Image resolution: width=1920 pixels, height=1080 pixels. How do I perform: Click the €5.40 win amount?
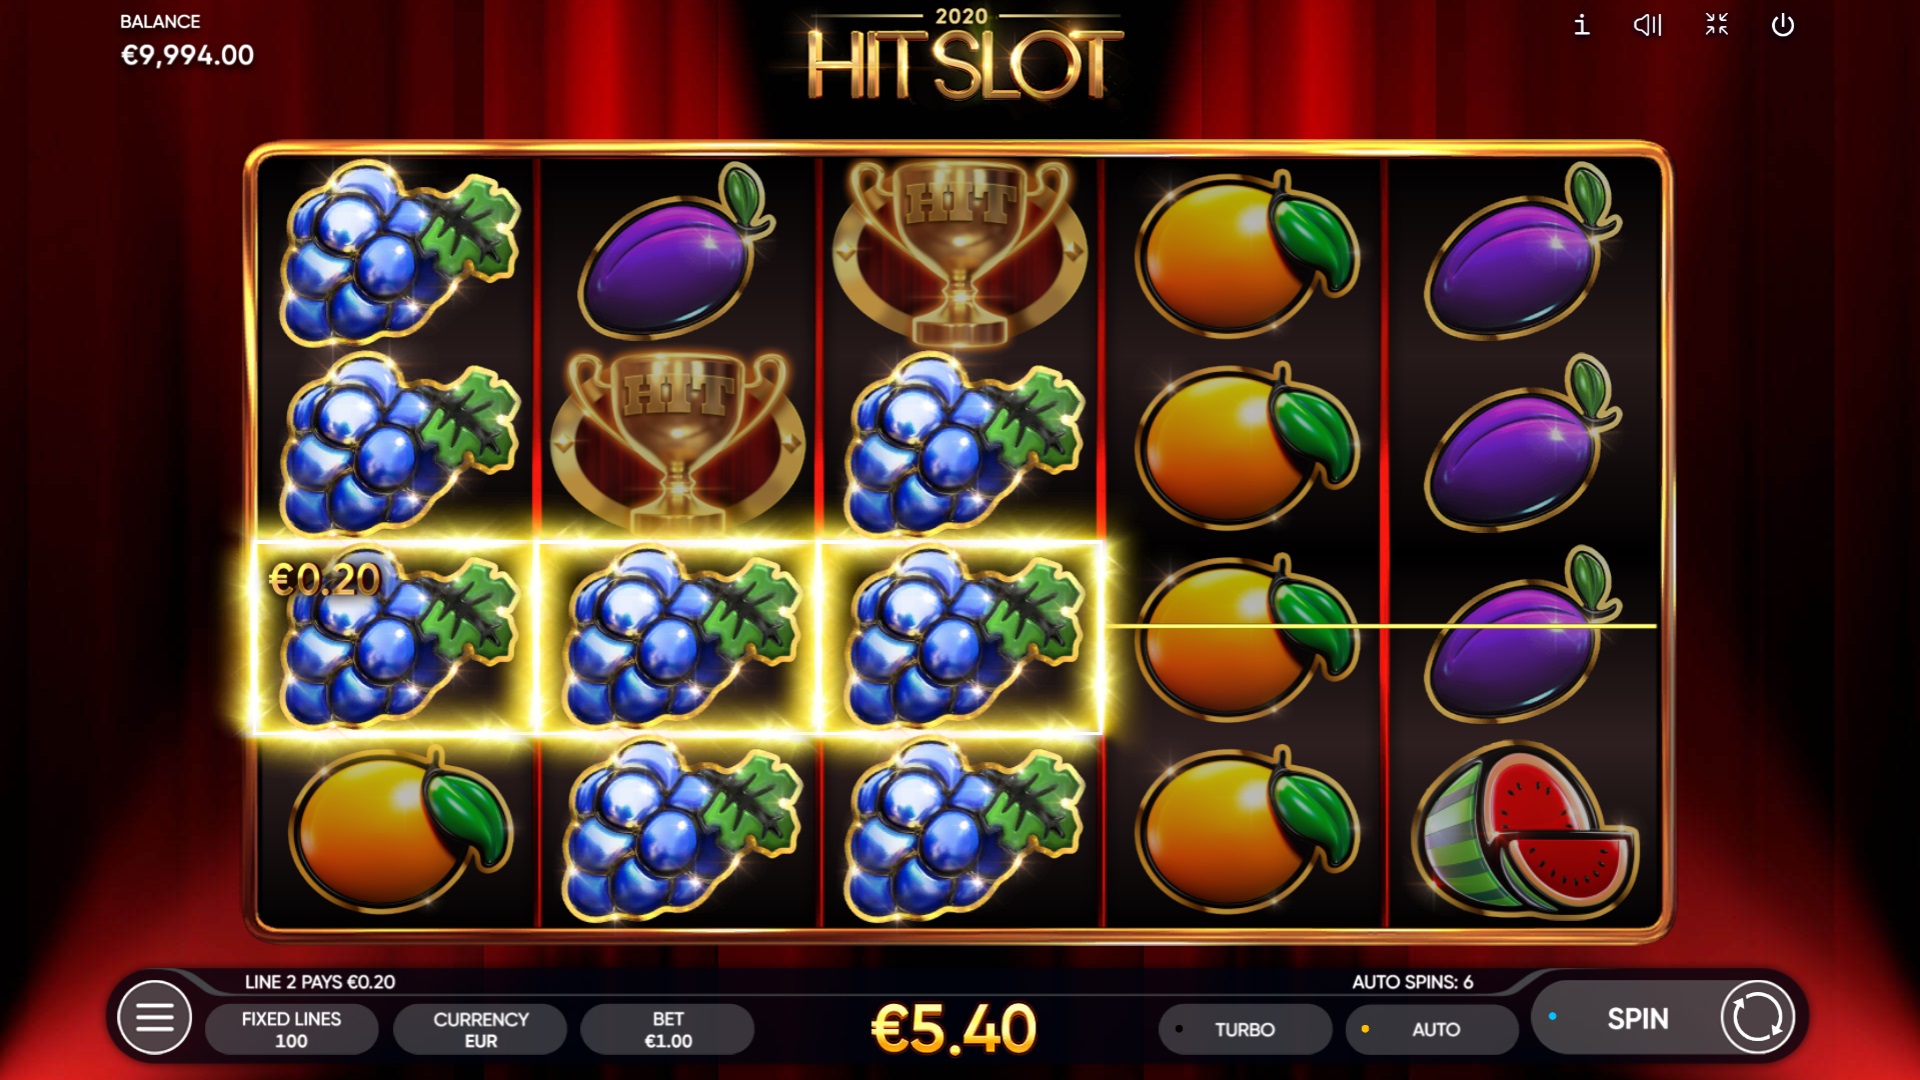pyautogui.click(x=954, y=1029)
